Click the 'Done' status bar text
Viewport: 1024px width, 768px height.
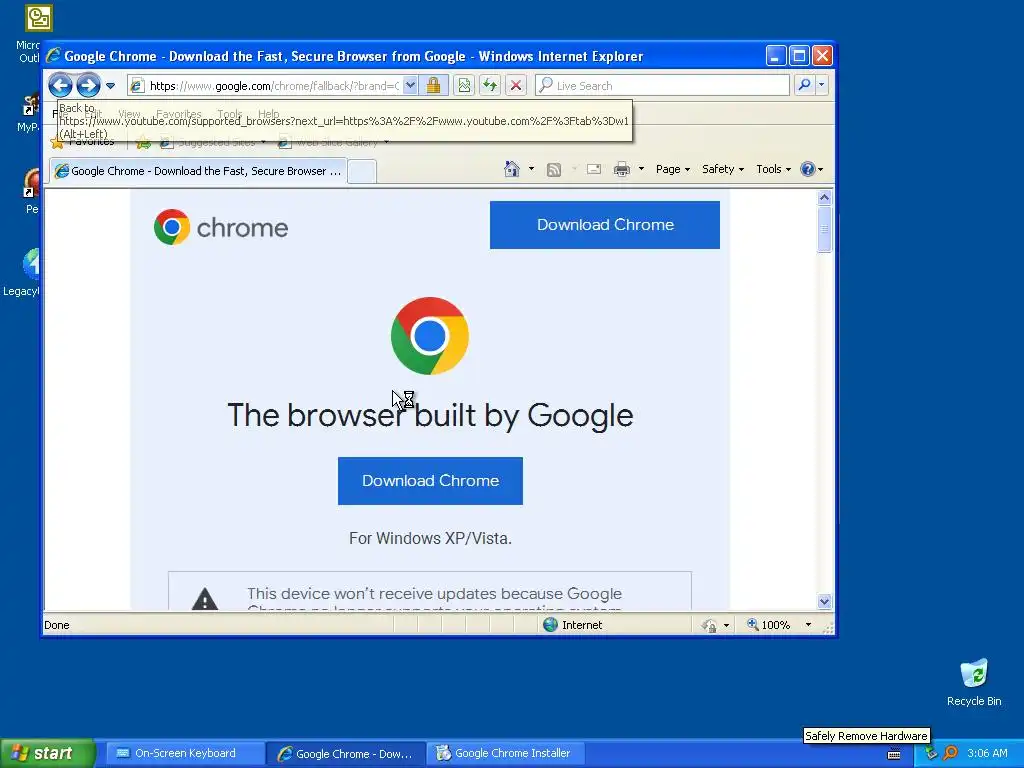(x=57, y=625)
